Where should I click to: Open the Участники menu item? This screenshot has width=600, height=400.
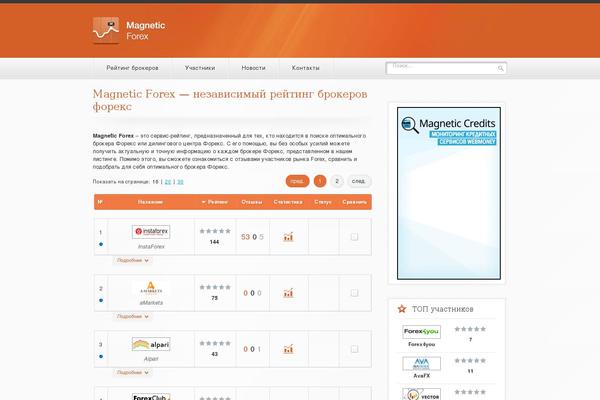tap(200, 68)
